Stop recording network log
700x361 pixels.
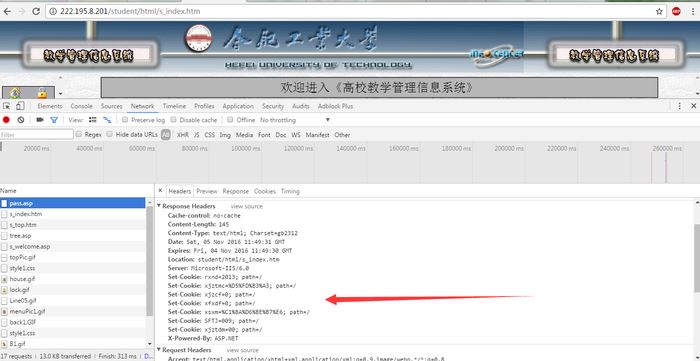coord(6,120)
